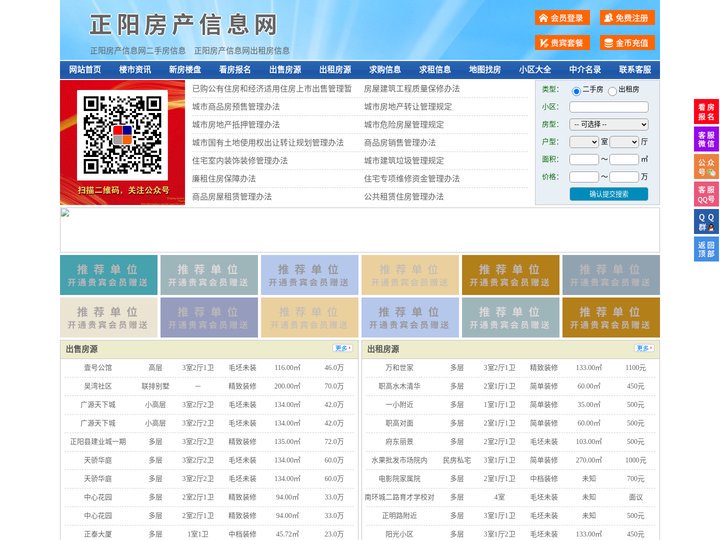
Task: Go to 求租信息 navigation item
Action: (435, 70)
